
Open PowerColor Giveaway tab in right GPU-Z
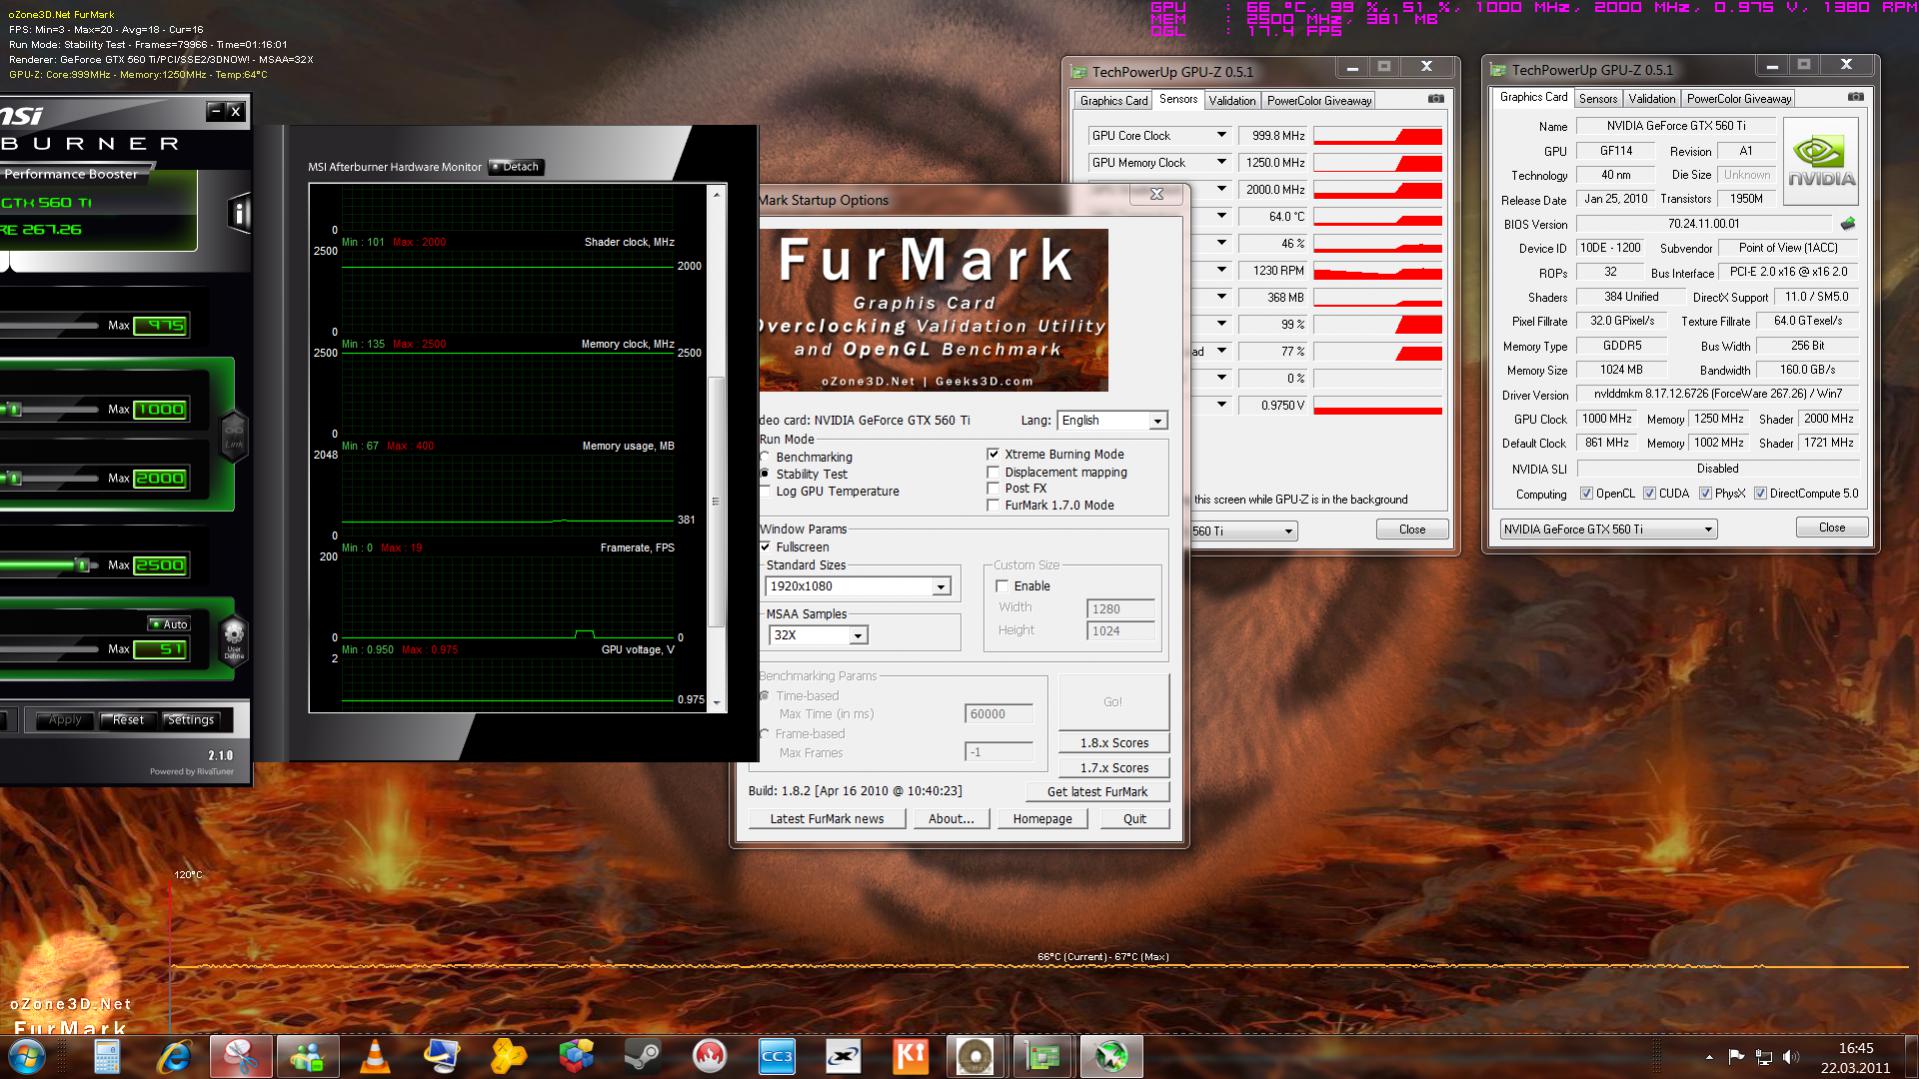(x=1739, y=99)
